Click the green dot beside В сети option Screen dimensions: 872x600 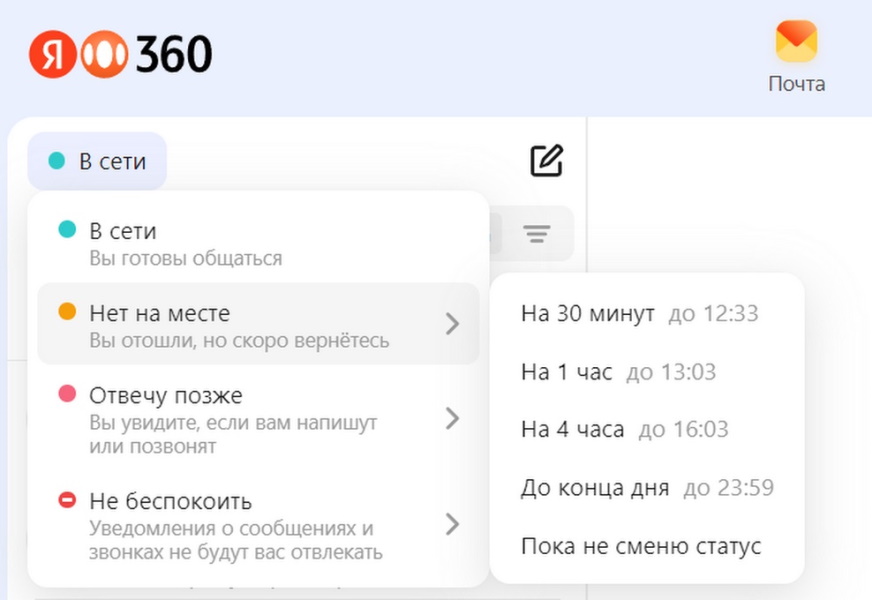tap(67, 230)
